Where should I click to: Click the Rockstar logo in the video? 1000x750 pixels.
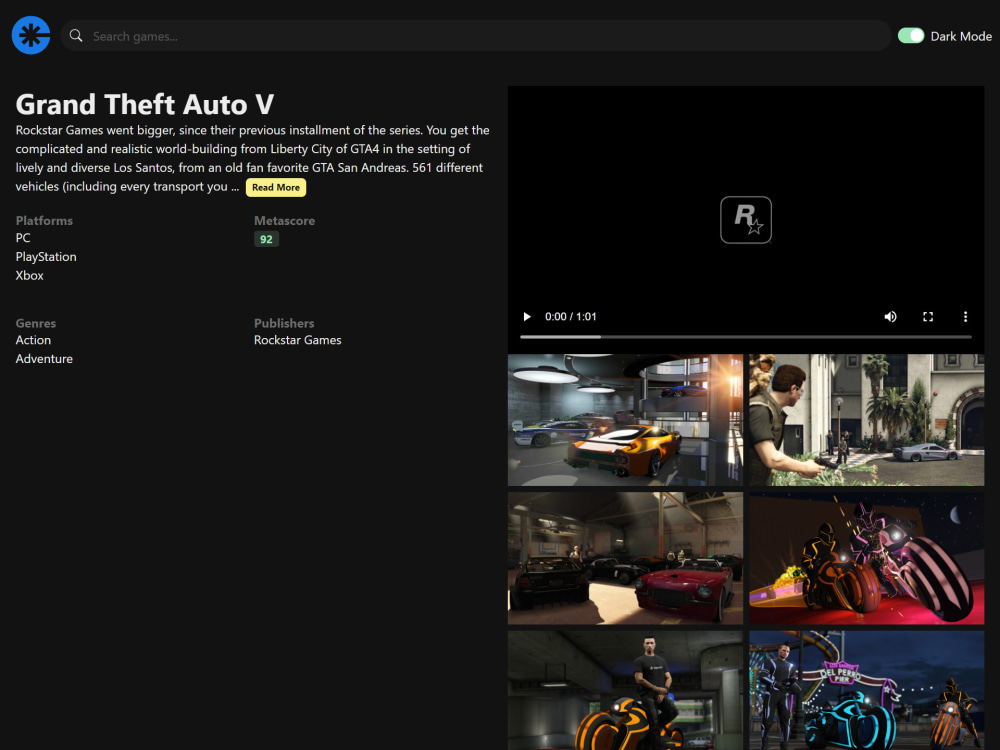click(746, 219)
